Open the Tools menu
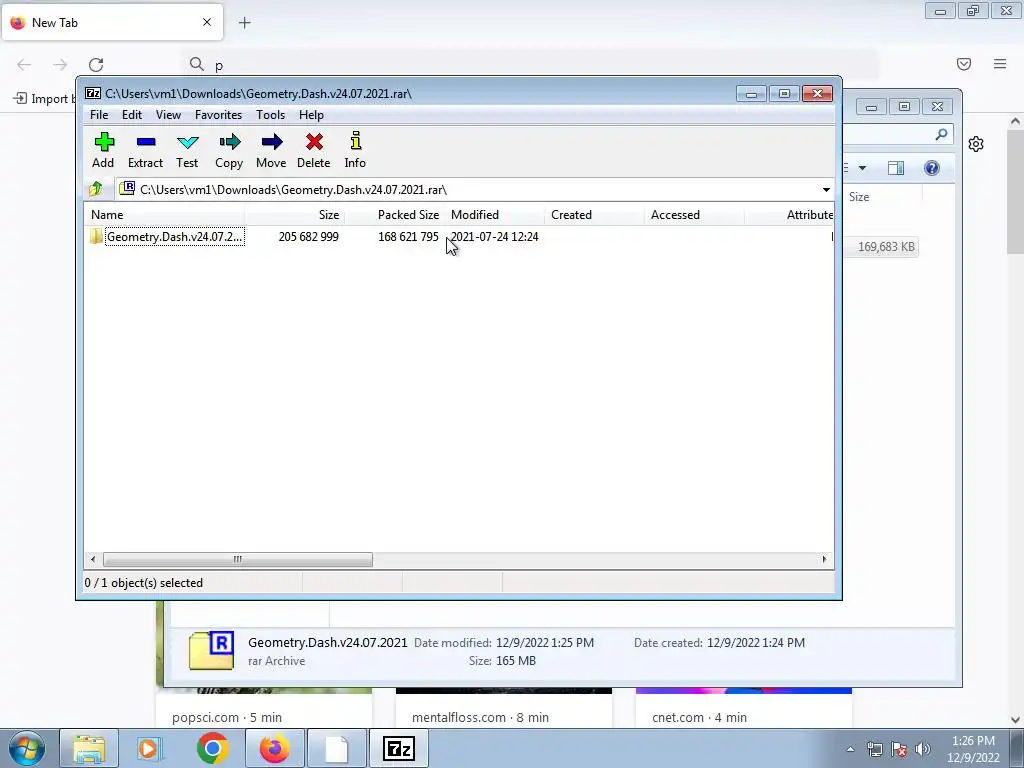This screenshot has height=768, width=1024. pyautogui.click(x=270, y=115)
